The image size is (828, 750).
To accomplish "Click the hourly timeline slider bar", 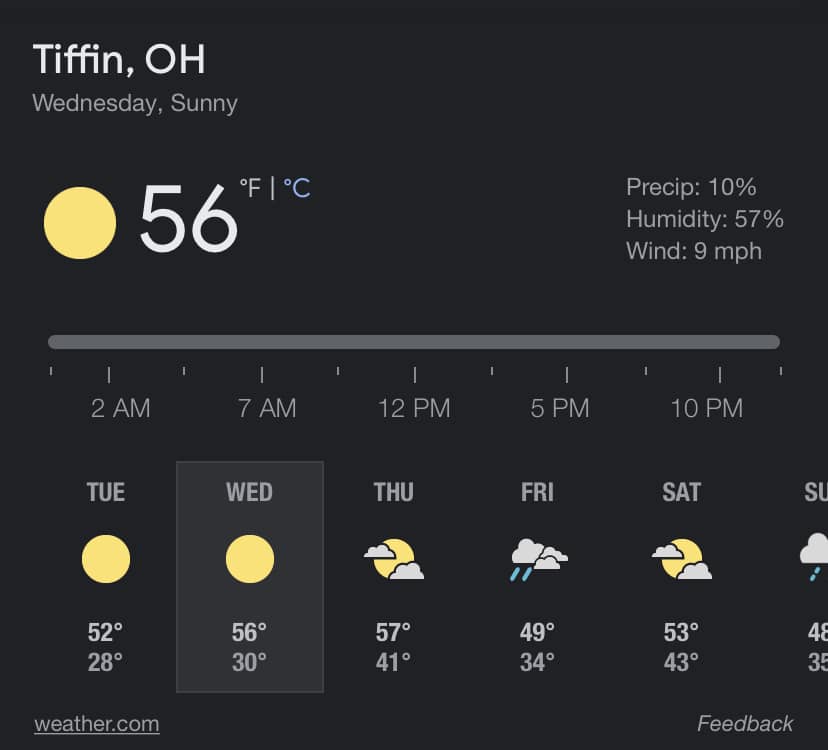I will tap(413, 342).
